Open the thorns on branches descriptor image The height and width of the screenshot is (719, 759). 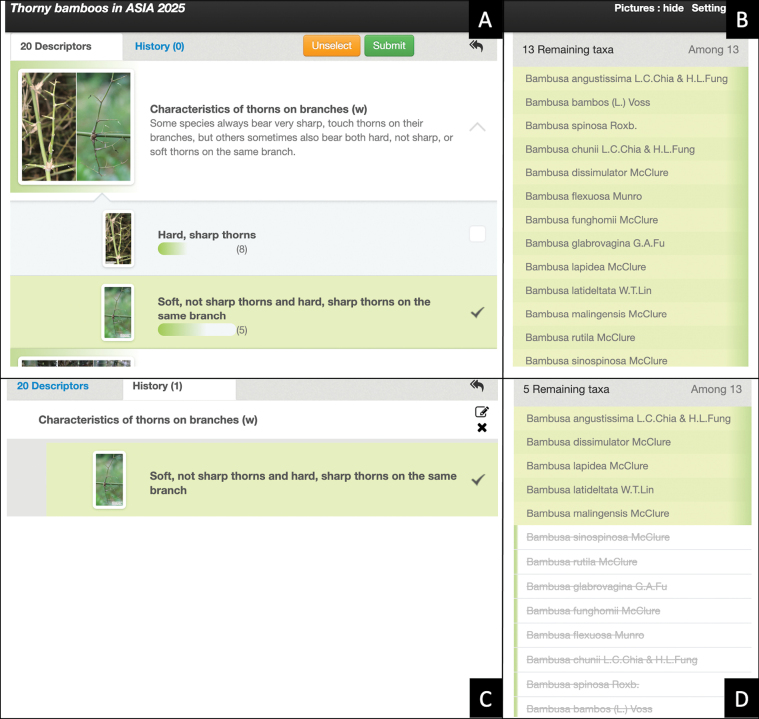[76, 127]
